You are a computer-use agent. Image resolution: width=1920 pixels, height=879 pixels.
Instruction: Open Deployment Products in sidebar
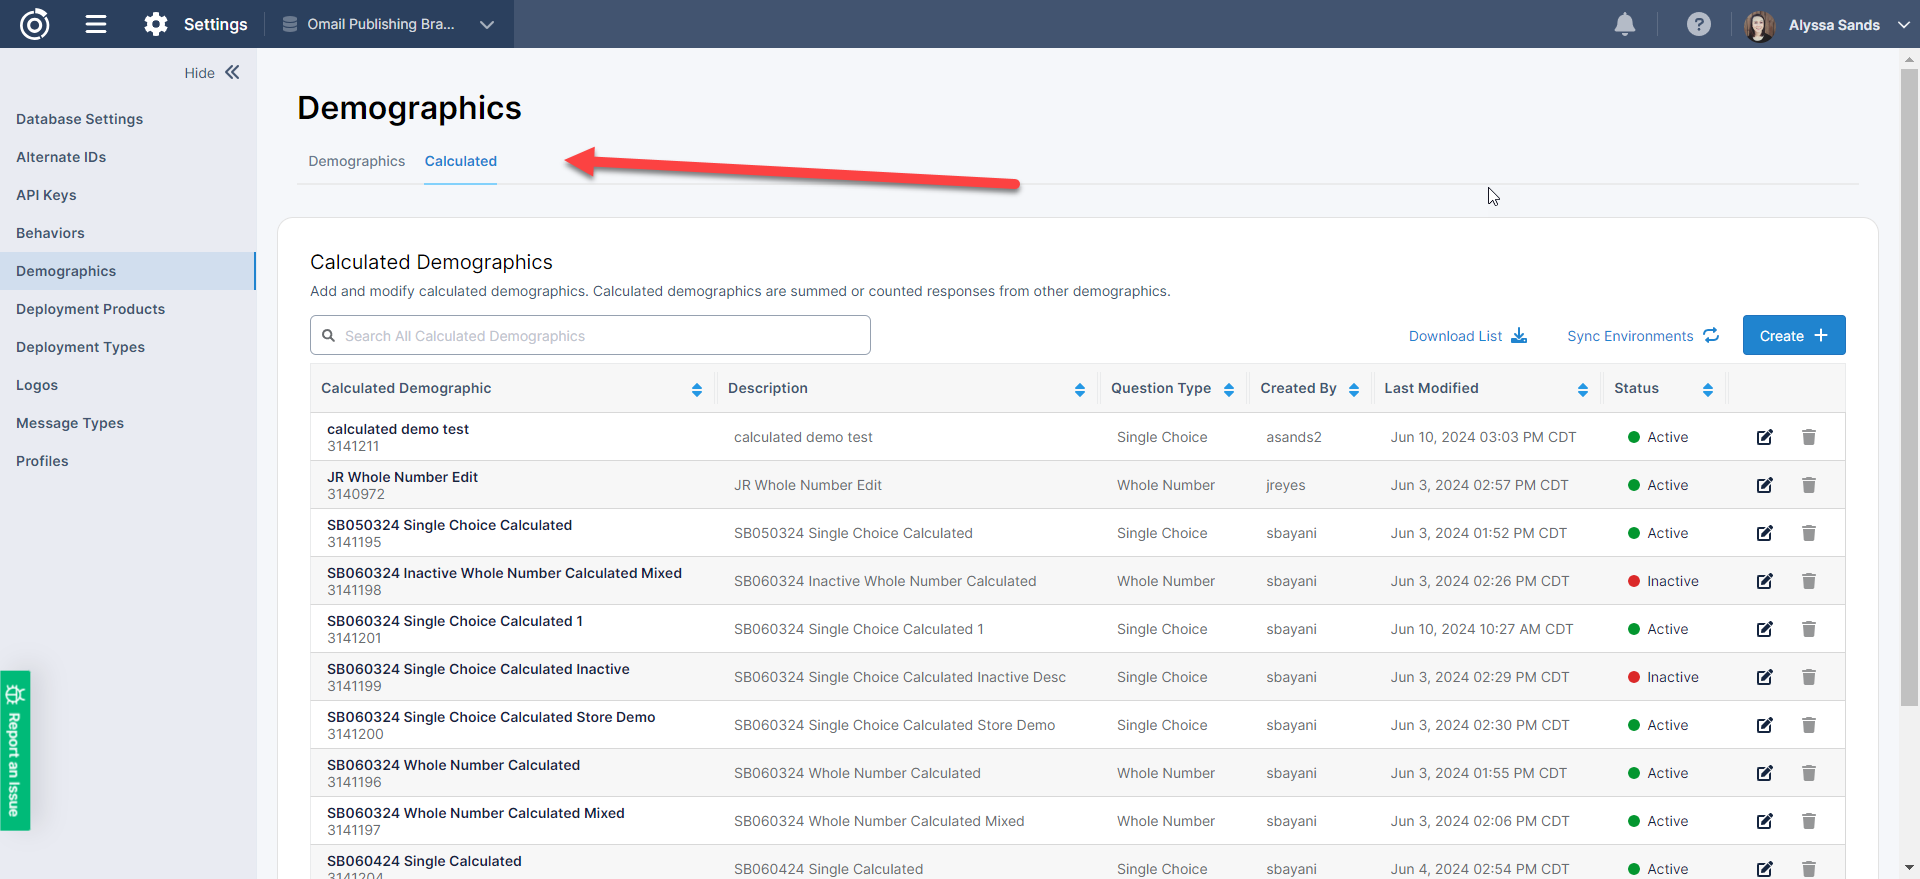90,309
